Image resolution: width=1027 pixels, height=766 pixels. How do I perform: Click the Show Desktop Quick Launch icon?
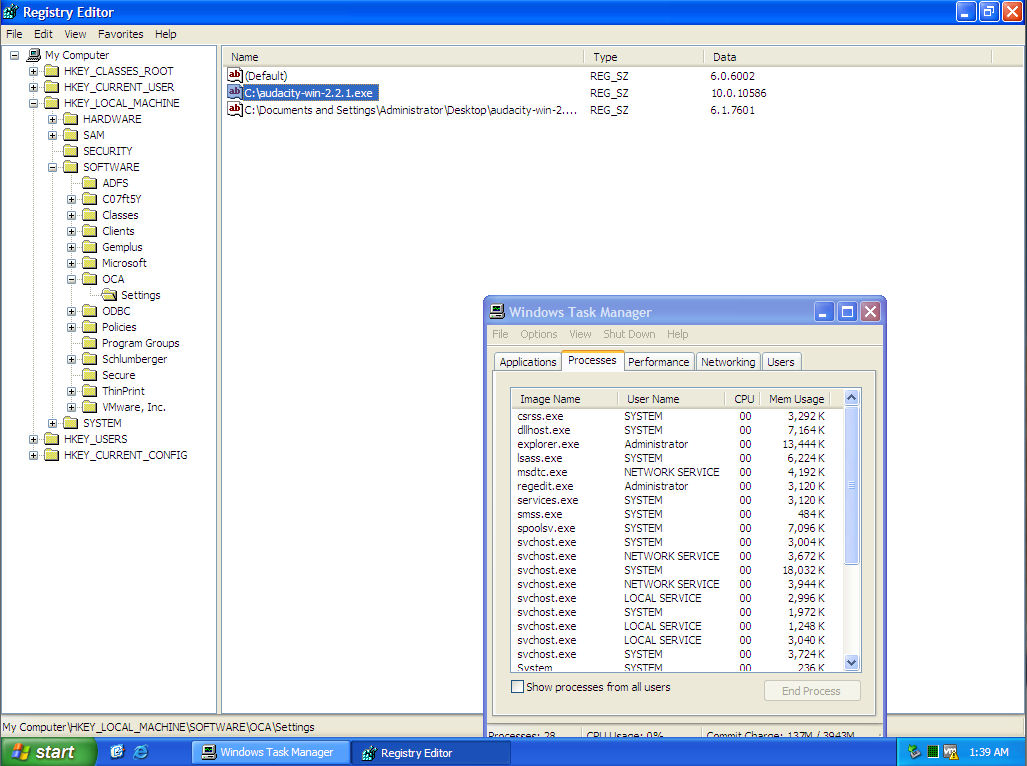tap(117, 752)
